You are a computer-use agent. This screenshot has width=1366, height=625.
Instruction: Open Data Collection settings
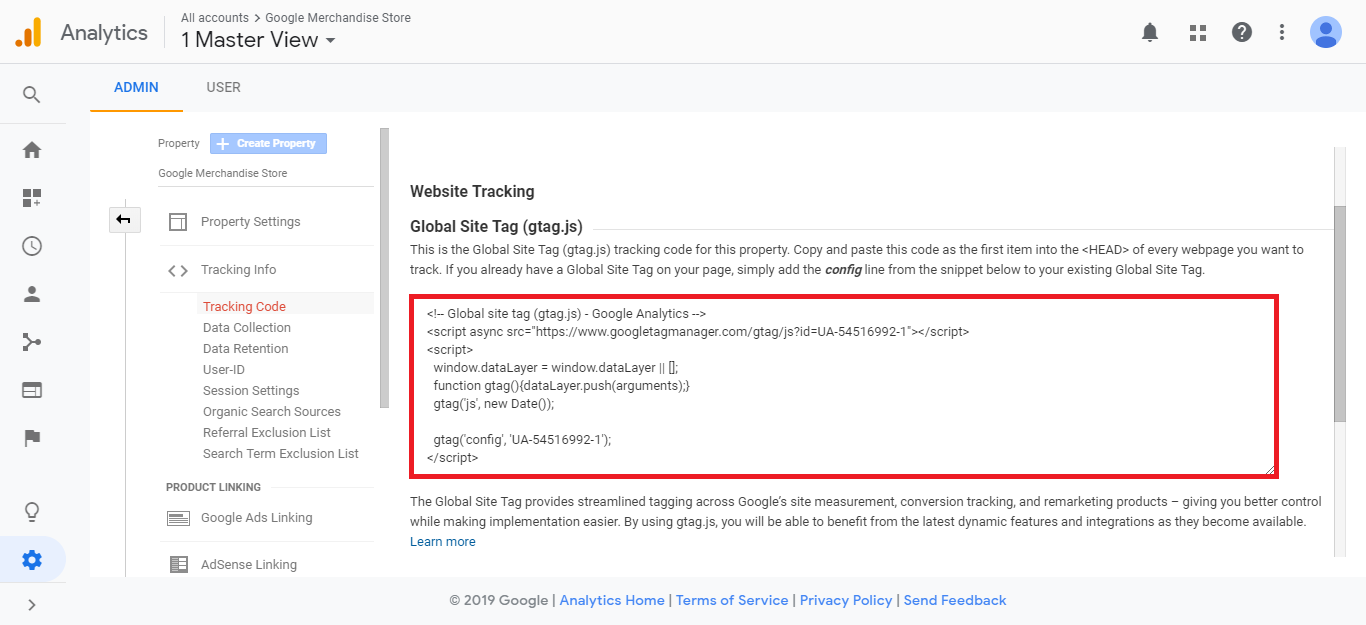(247, 328)
